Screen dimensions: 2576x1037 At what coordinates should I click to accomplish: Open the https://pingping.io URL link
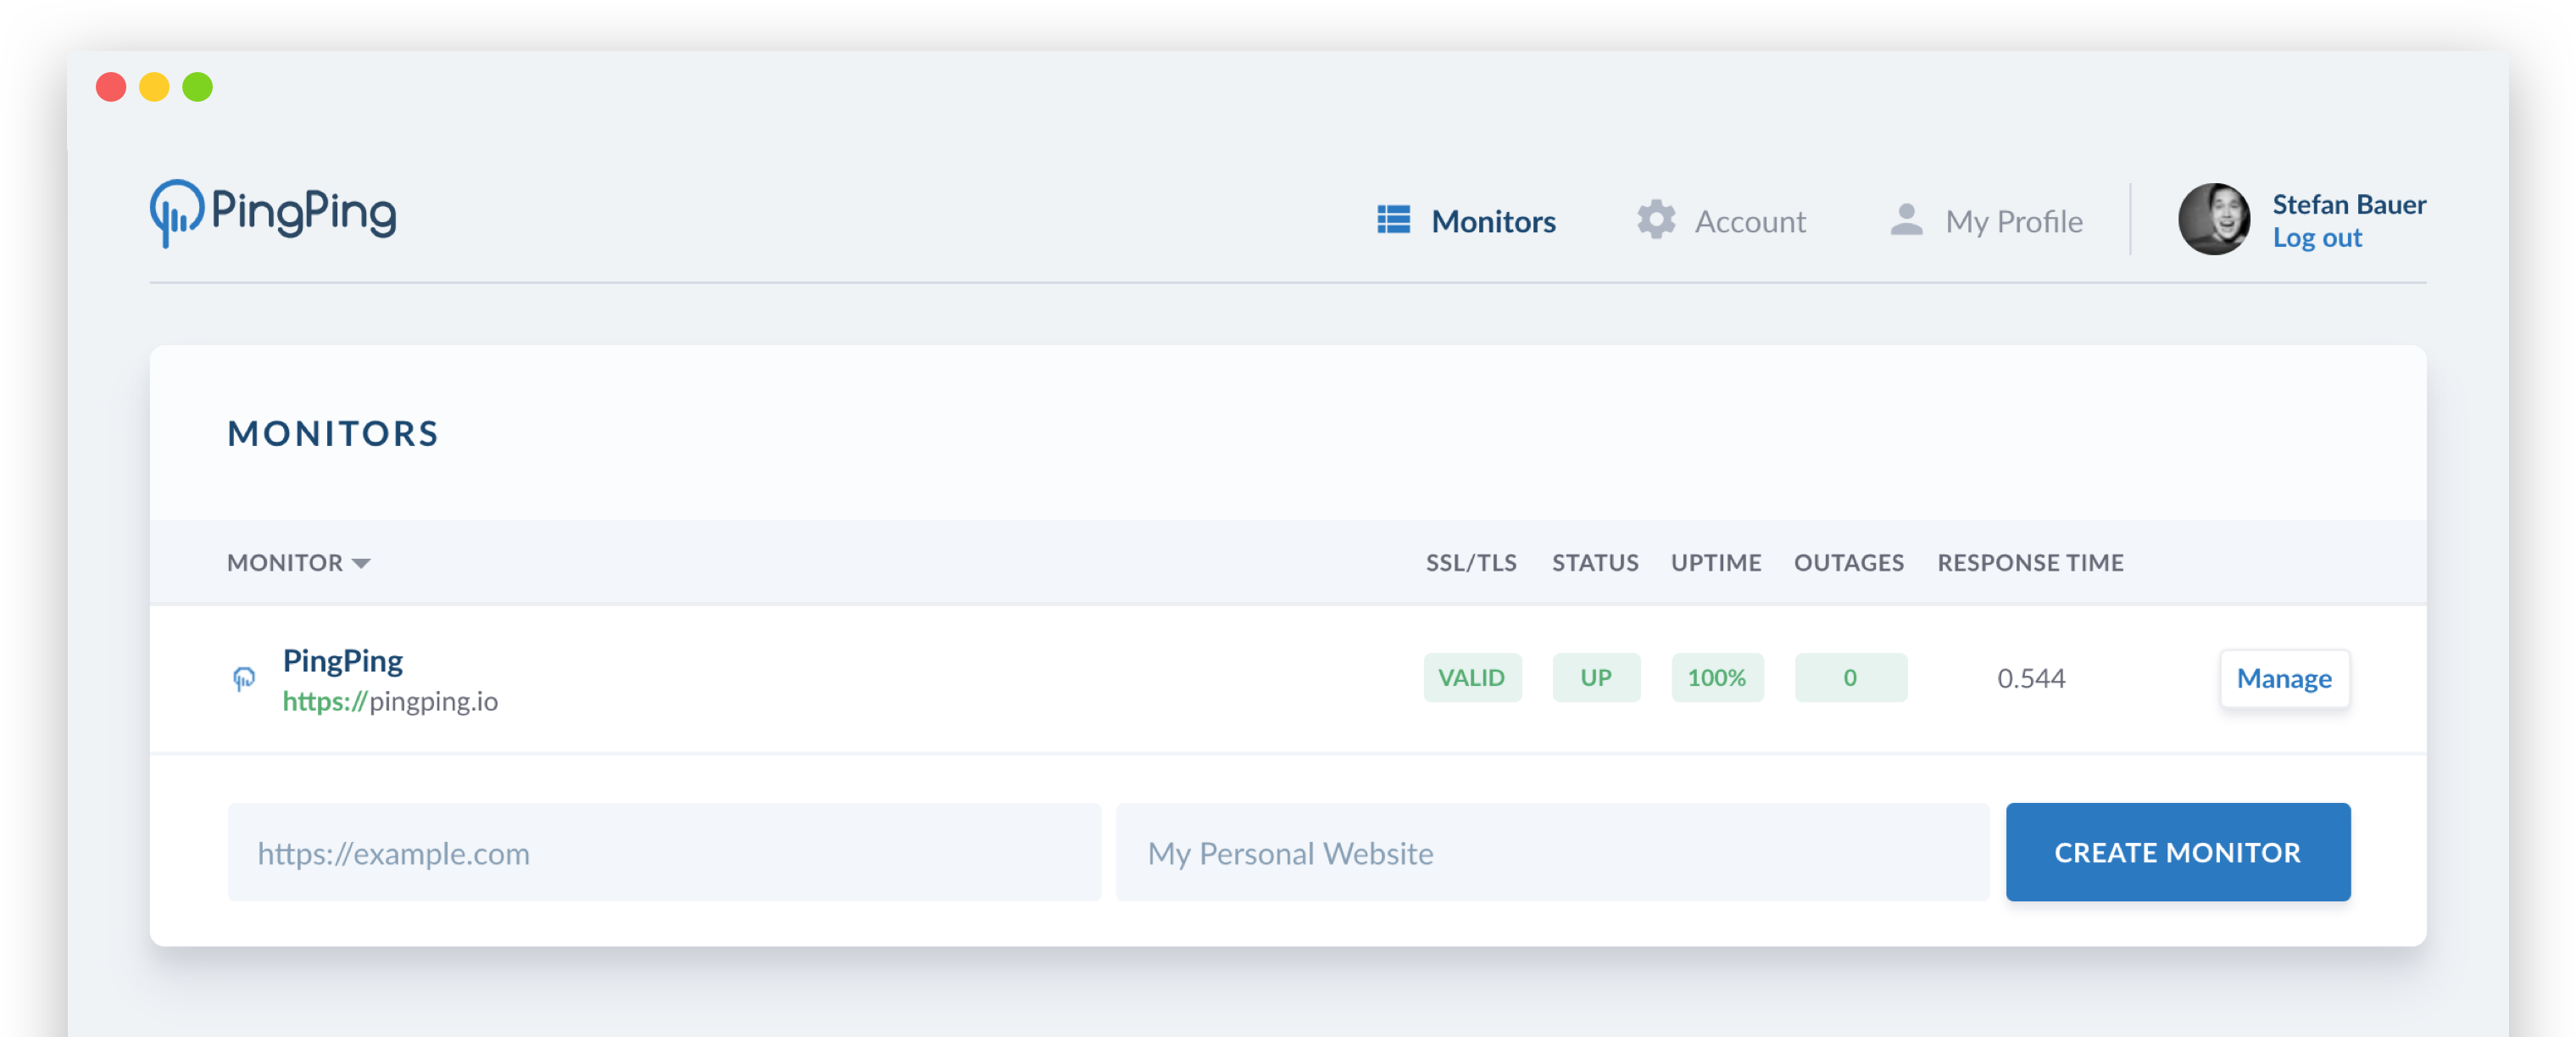point(390,702)
